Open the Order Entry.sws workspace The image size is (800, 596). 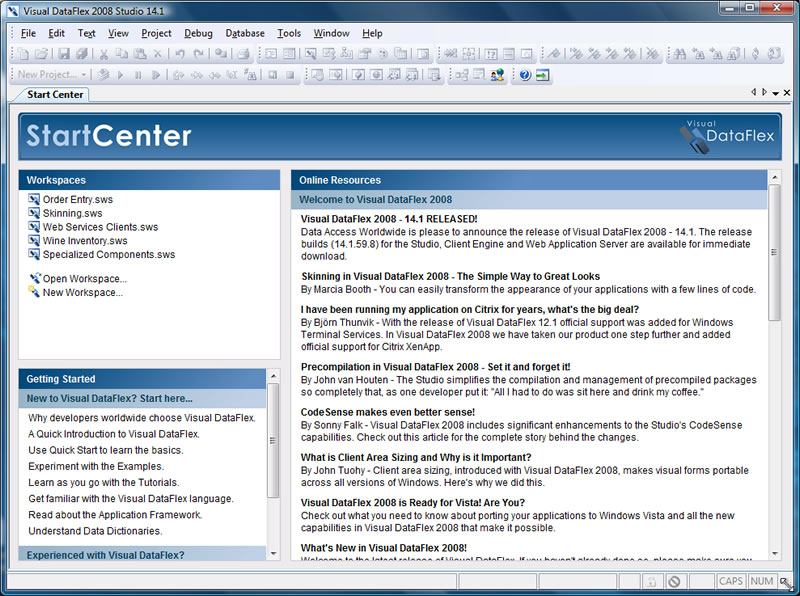click(x=78, y=200)
